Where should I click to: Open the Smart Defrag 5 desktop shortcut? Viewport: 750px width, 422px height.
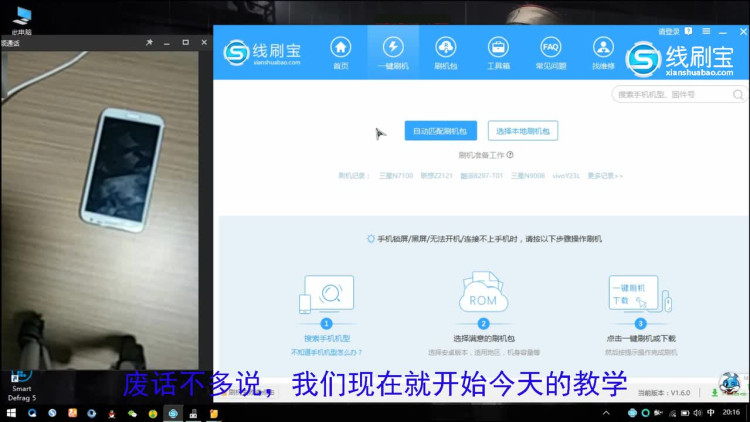(22, 387)
